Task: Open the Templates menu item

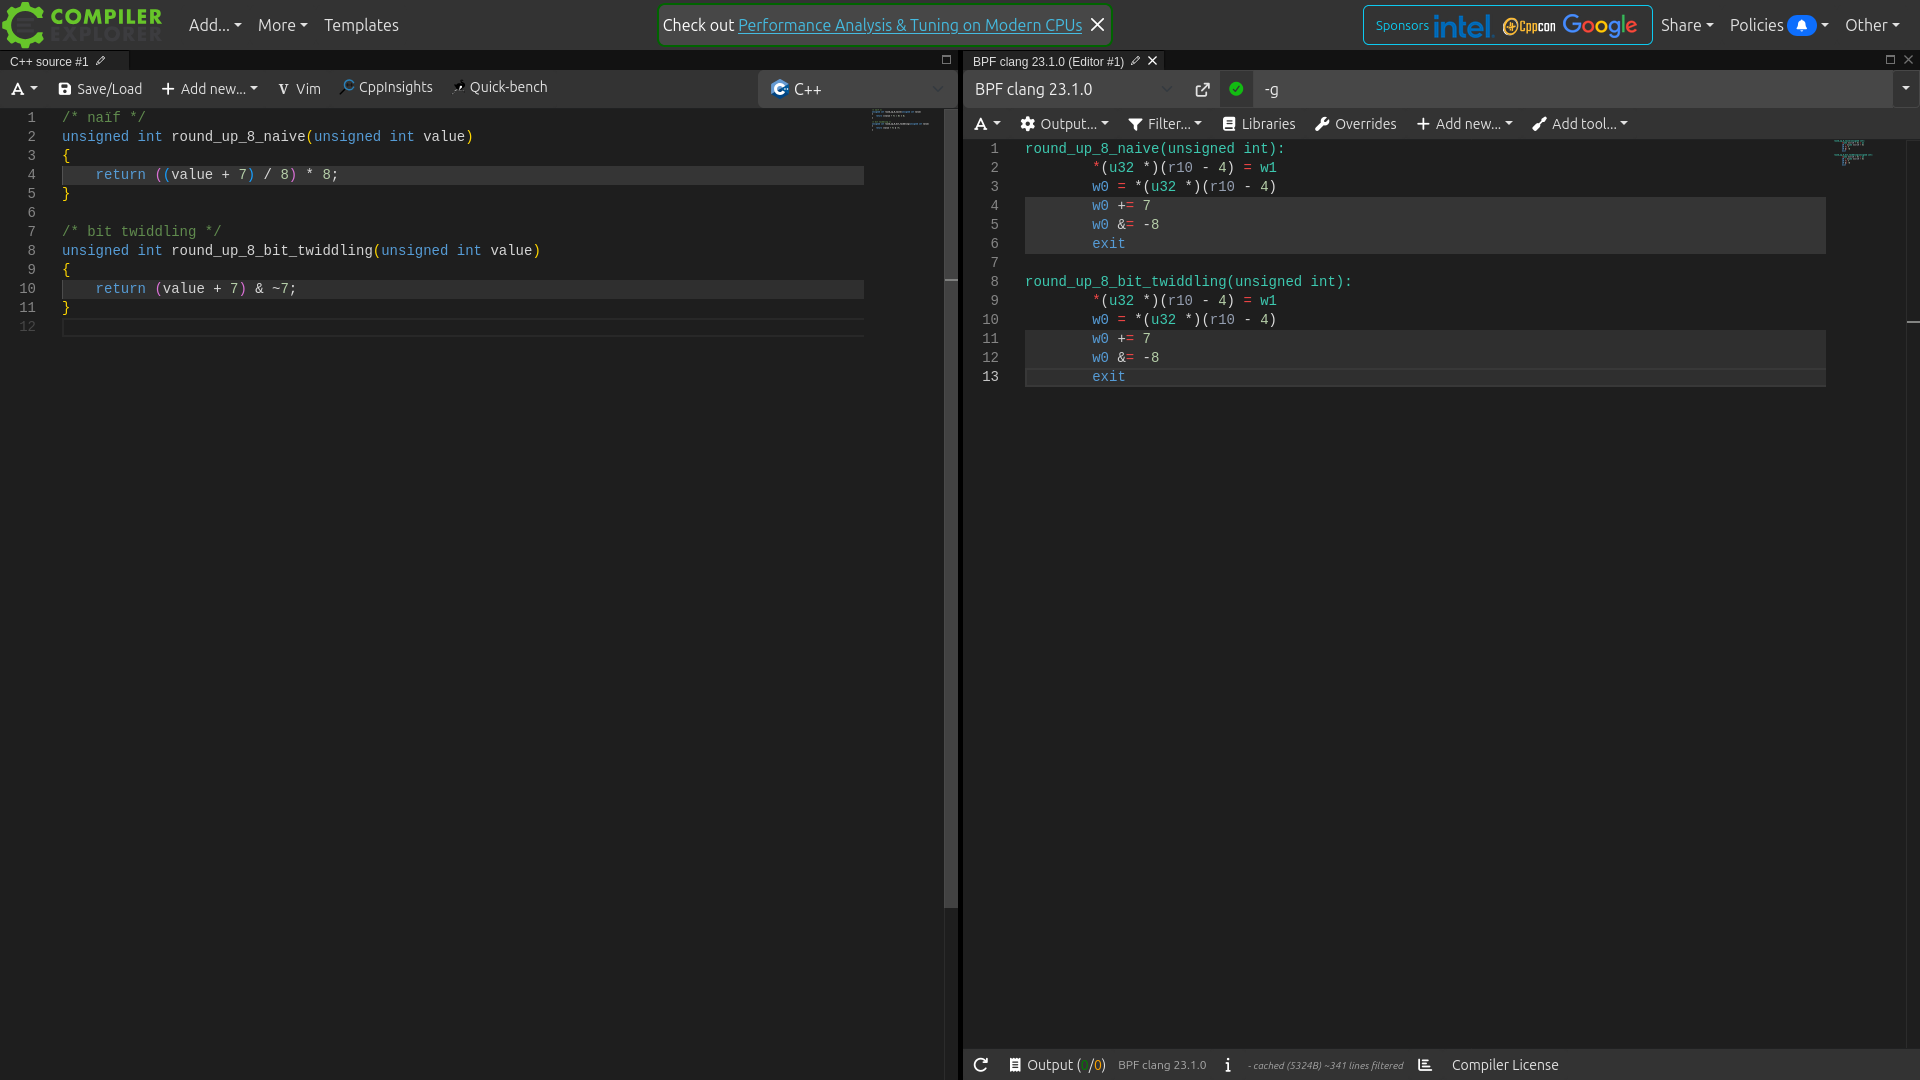Action: coord(361,25)
